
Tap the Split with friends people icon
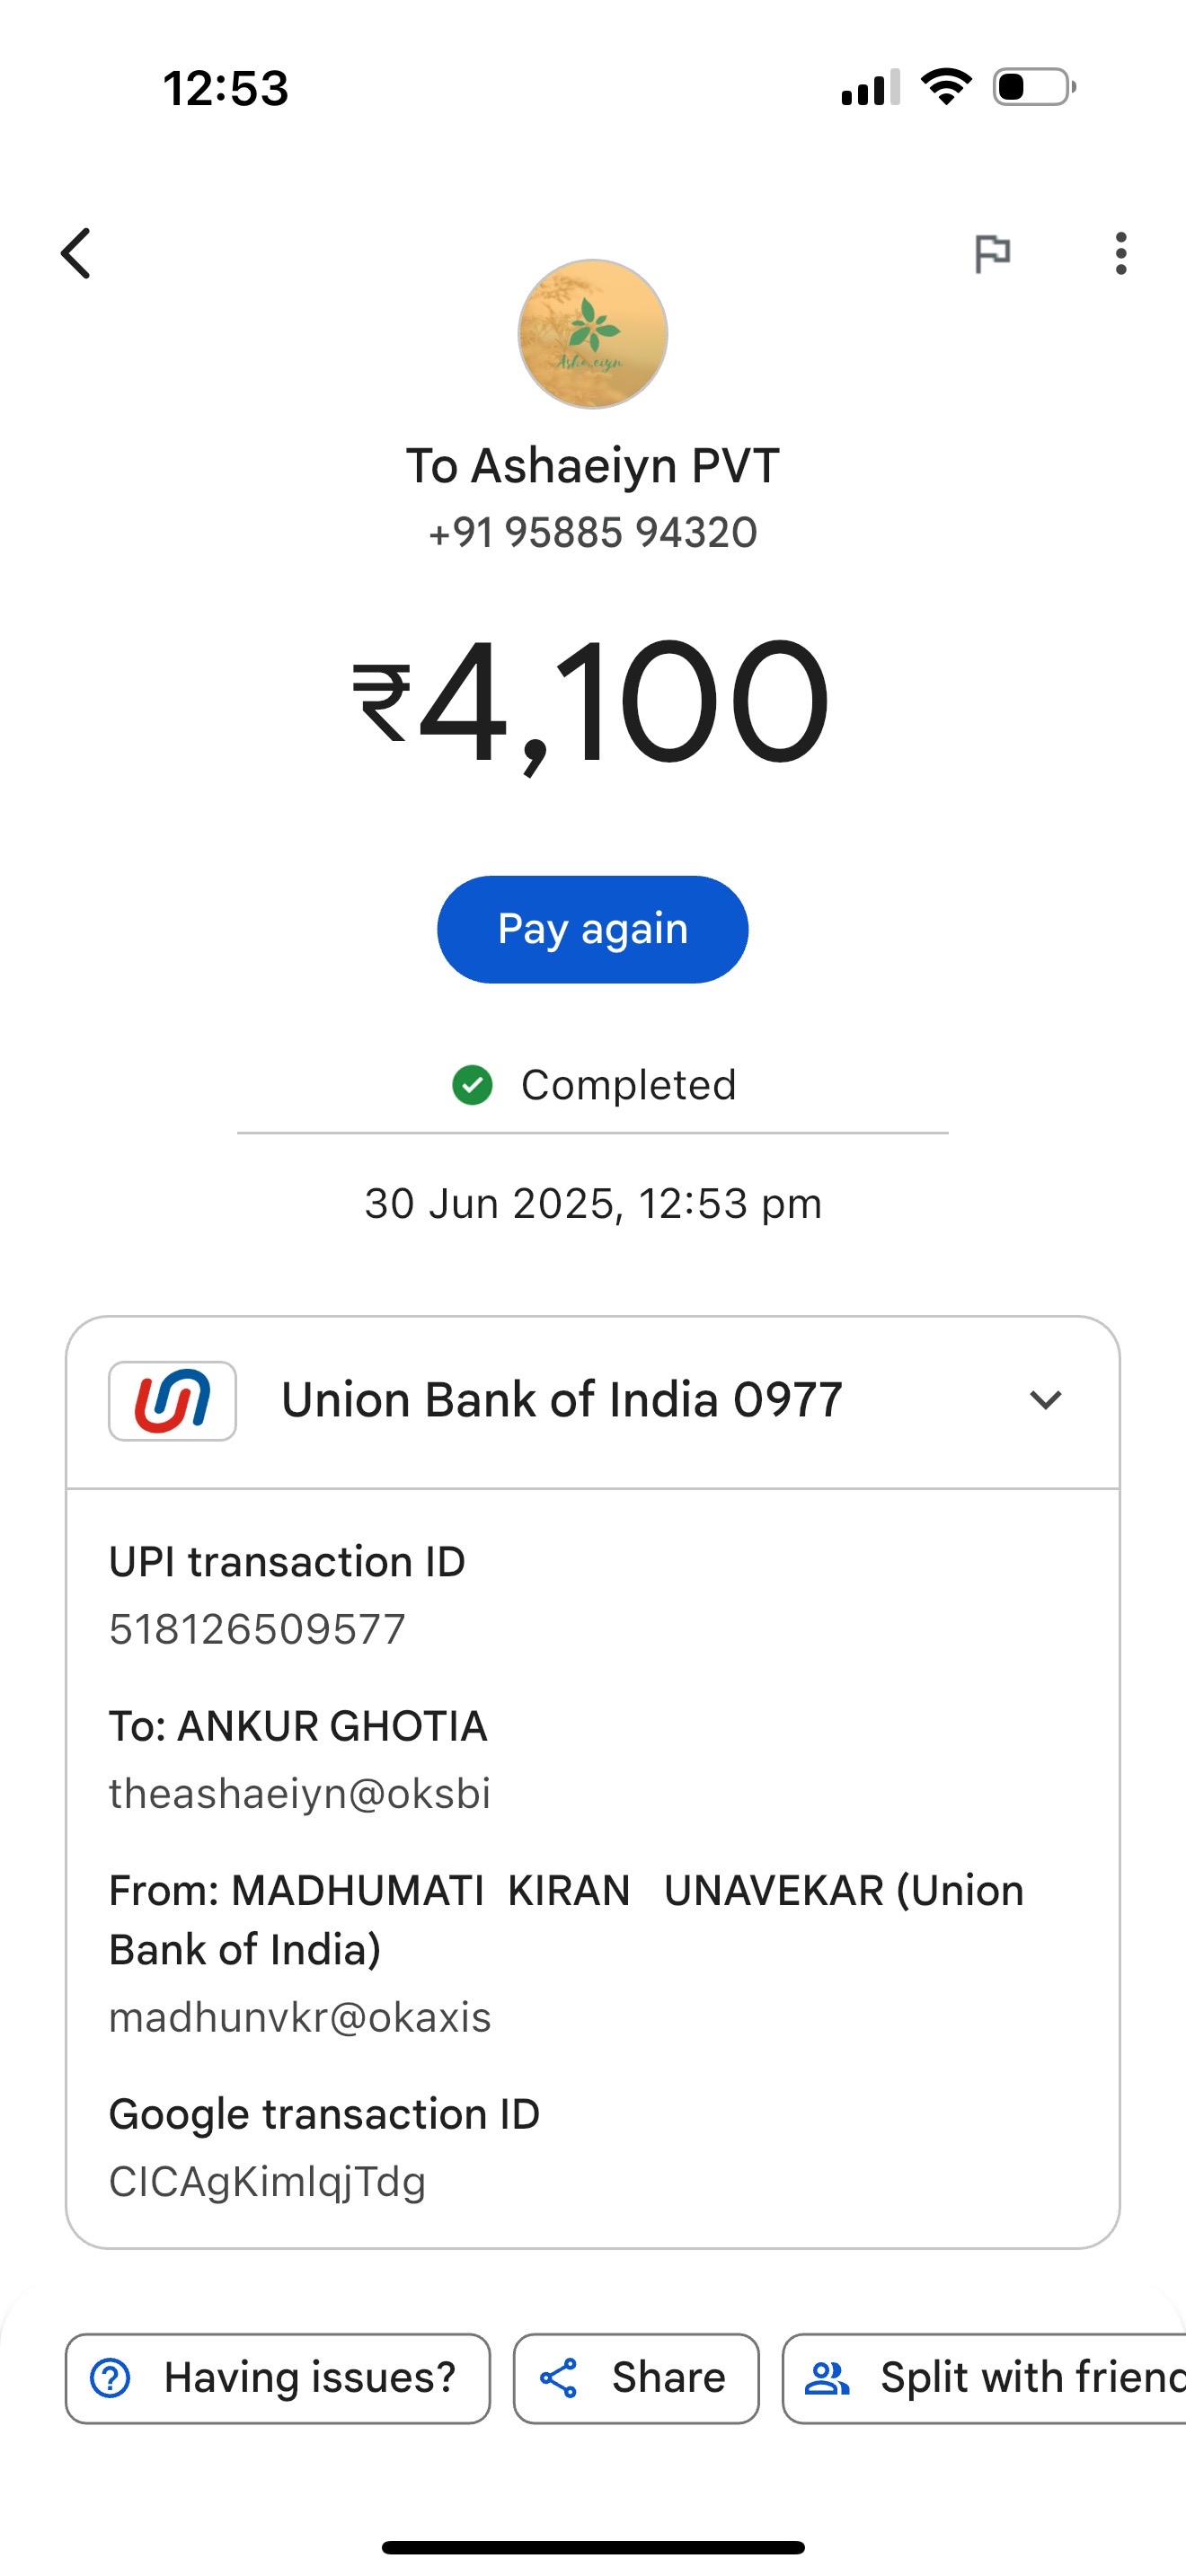tap(827, 2378)
